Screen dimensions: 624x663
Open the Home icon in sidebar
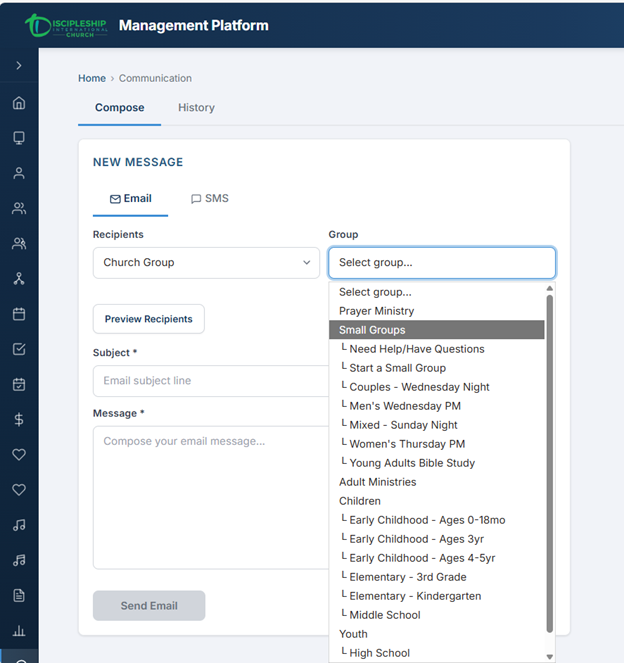(x=19, y=103)
